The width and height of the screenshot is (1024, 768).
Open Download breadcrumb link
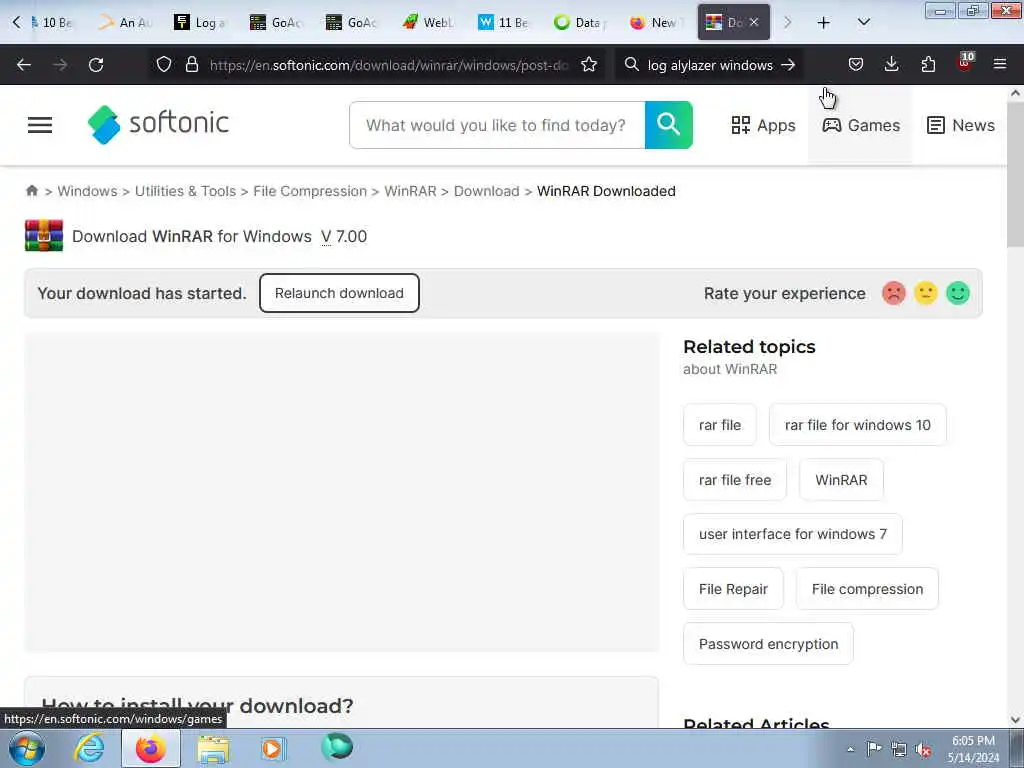tap(487, 191)
